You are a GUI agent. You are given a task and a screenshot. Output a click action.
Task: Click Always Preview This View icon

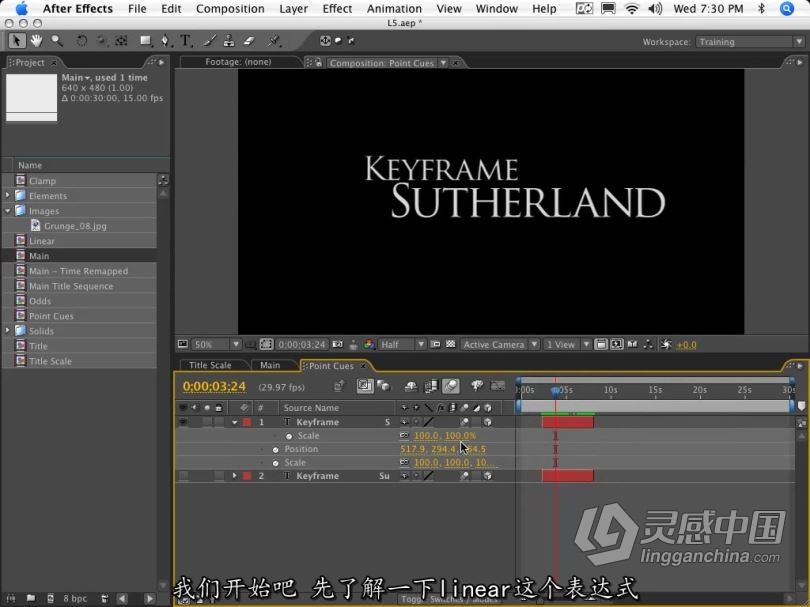(183, 345)
